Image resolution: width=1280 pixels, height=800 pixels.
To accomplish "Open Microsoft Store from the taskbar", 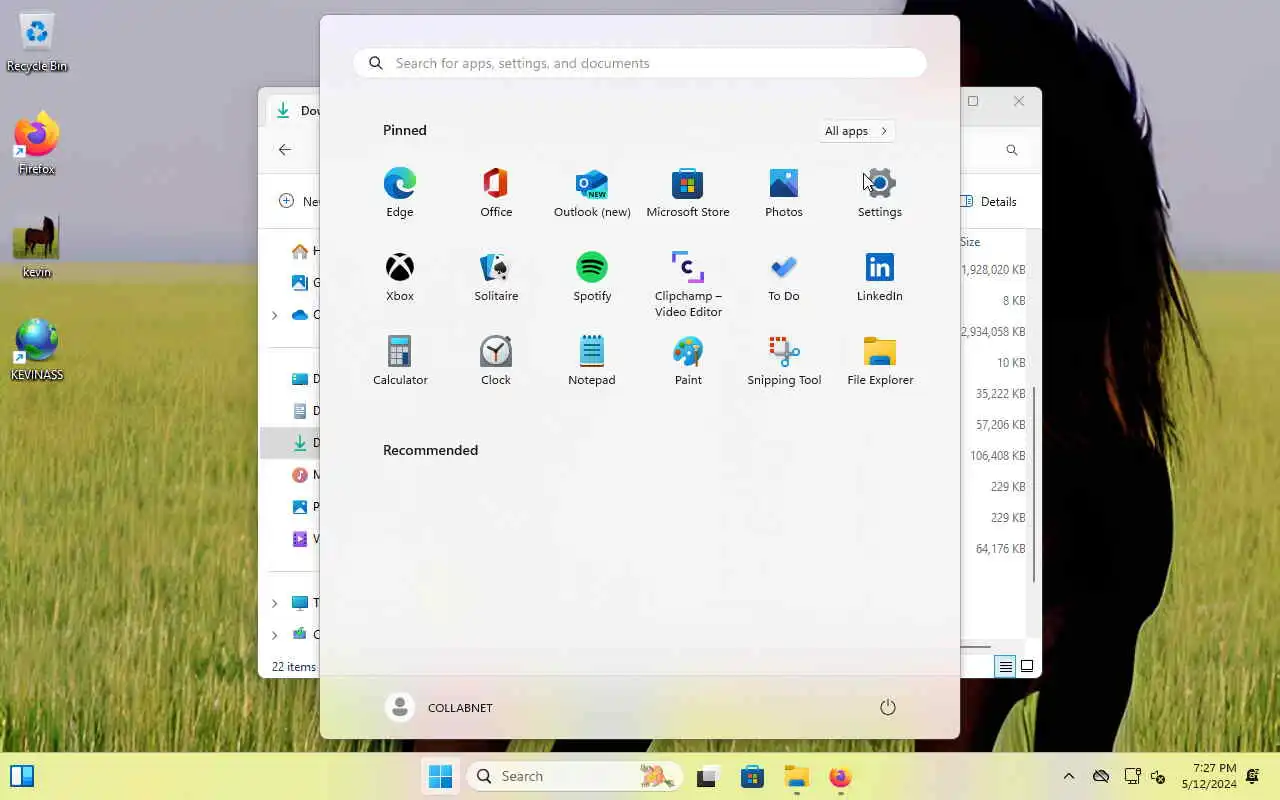I will 753,776.
